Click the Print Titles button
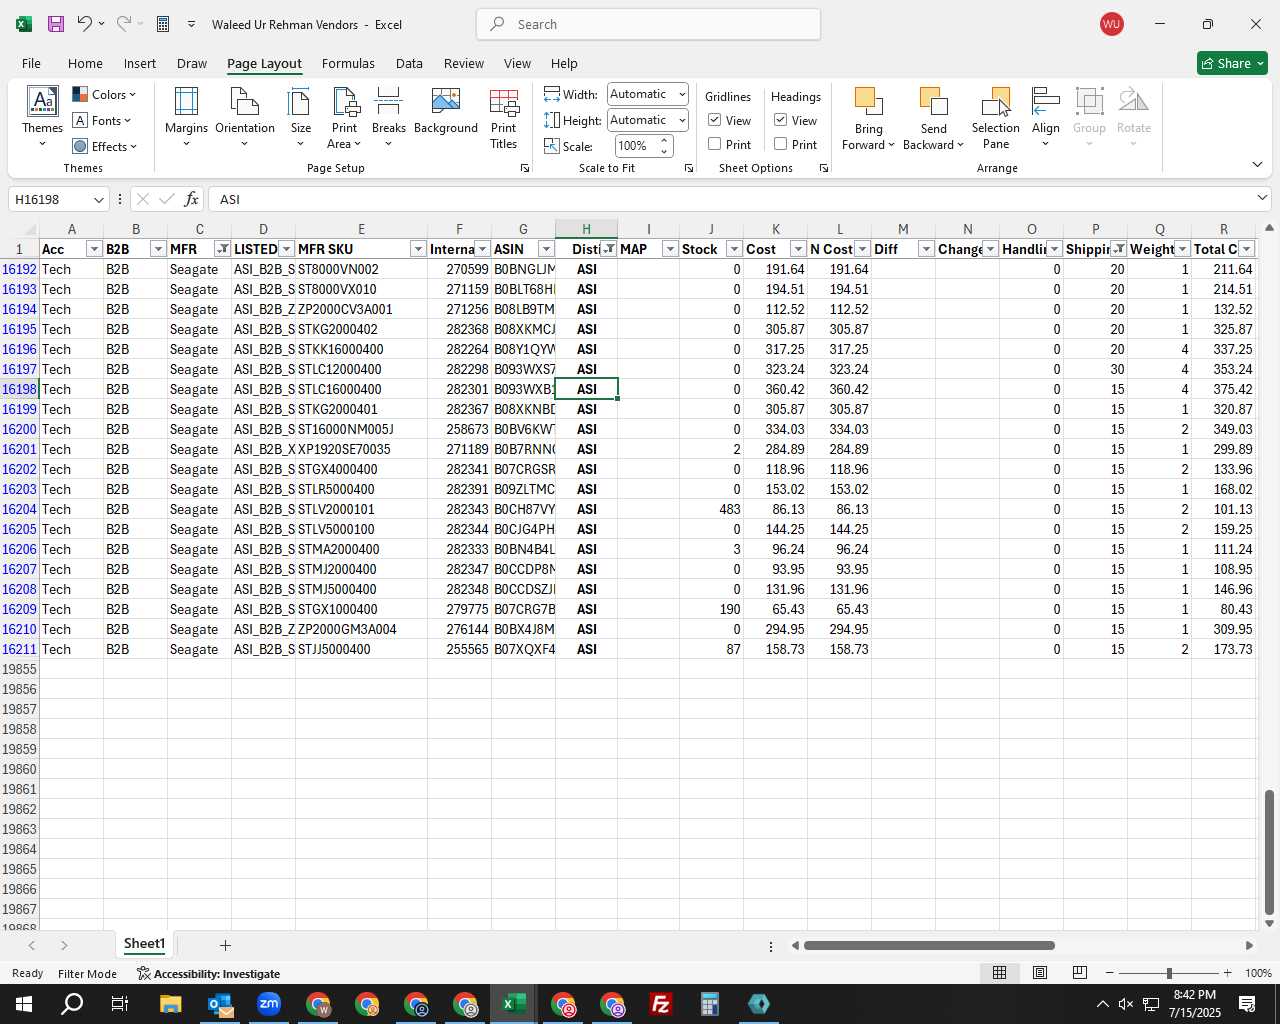Image resolution: width=1280 pixels, height=1024 pixels. [504, 117]
